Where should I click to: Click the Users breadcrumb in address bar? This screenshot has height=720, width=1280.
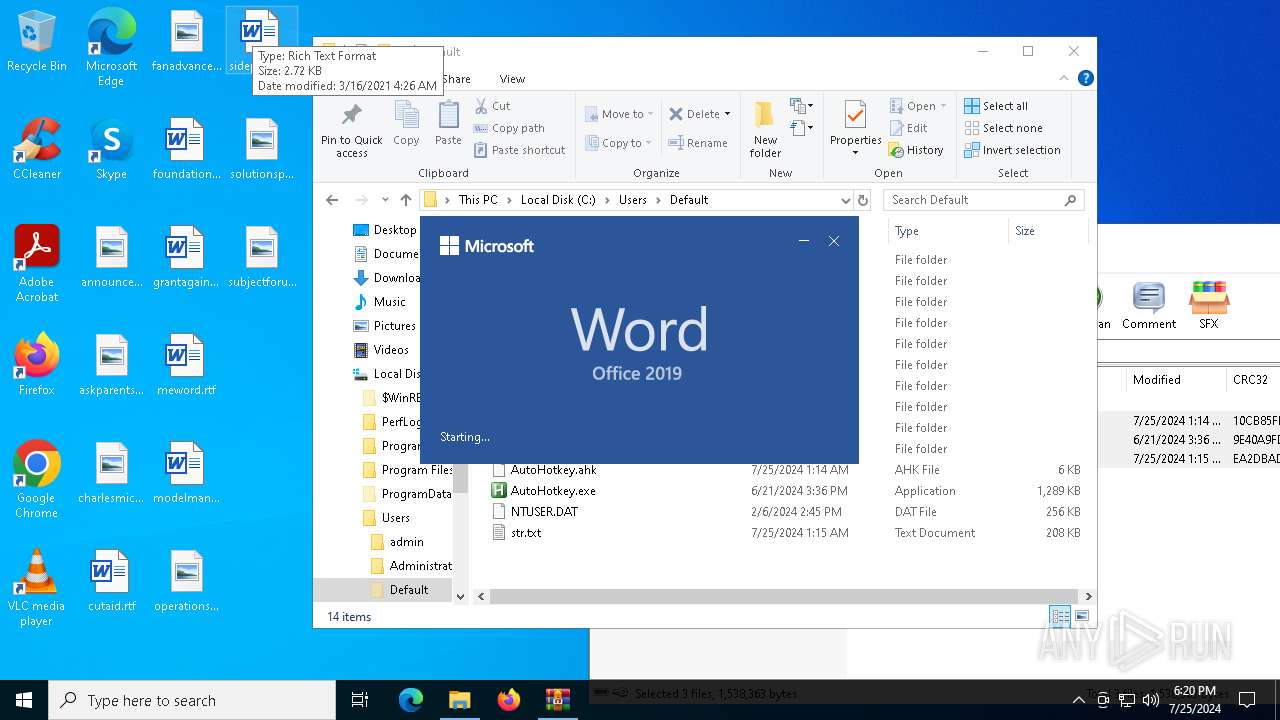coord(632,200)
